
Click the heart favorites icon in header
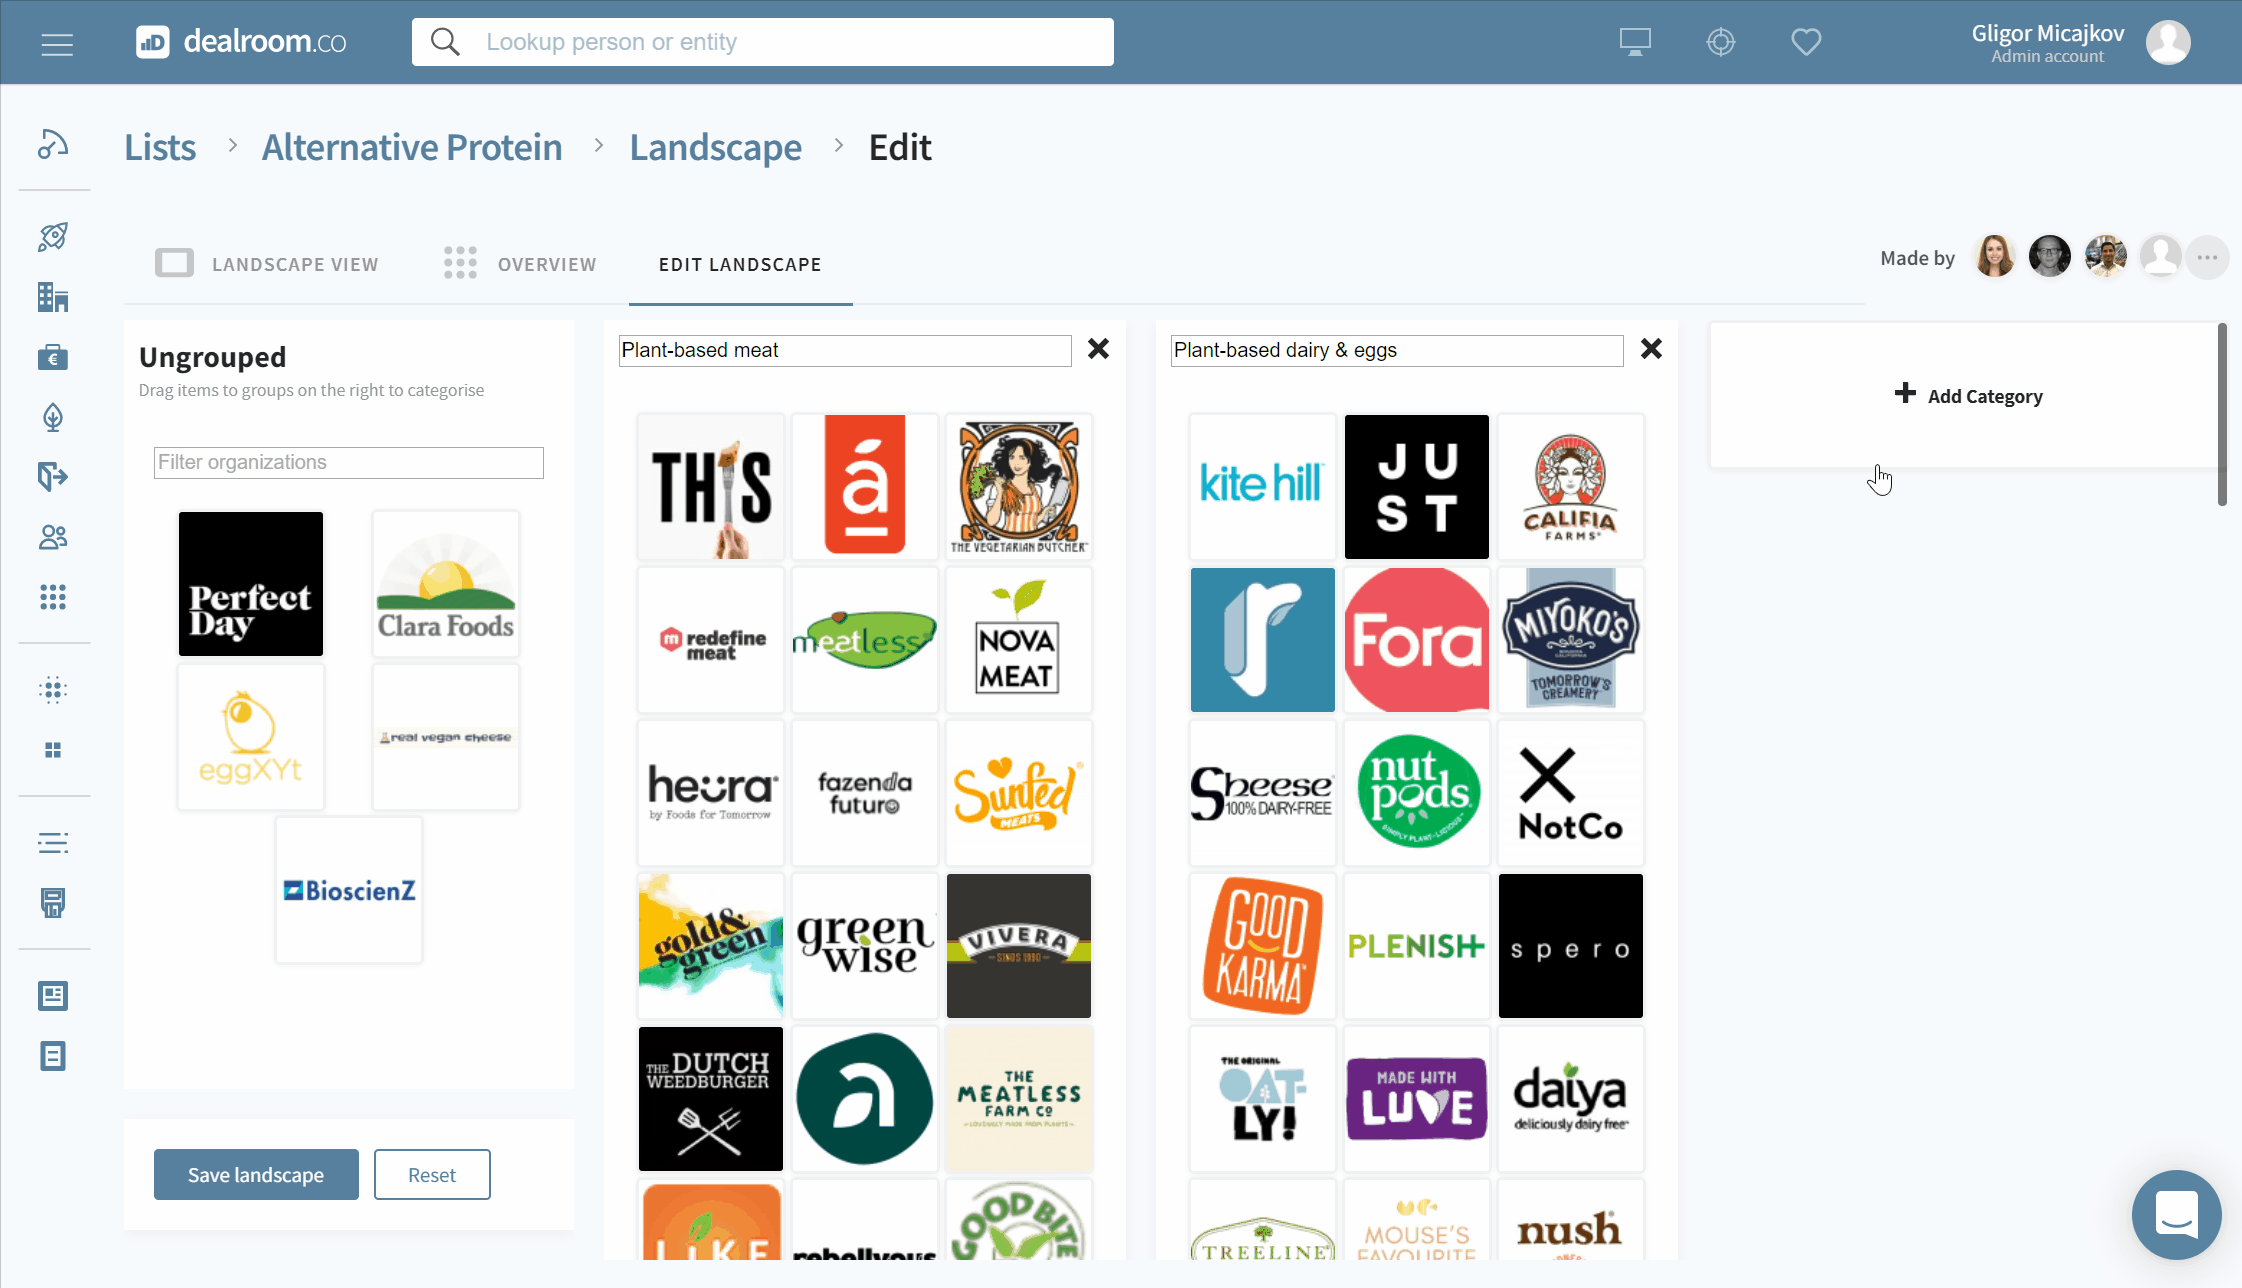(1806, 42)
